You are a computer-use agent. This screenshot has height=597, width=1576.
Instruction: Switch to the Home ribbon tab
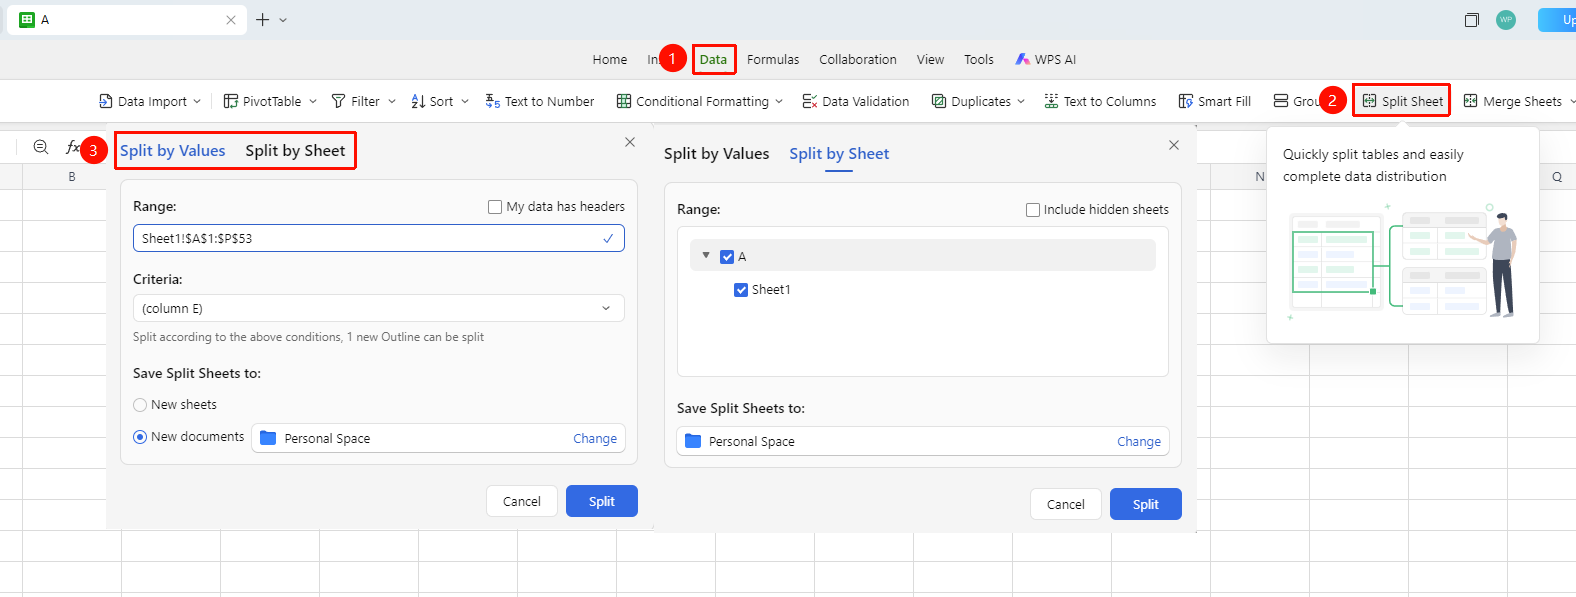(610, 59)
